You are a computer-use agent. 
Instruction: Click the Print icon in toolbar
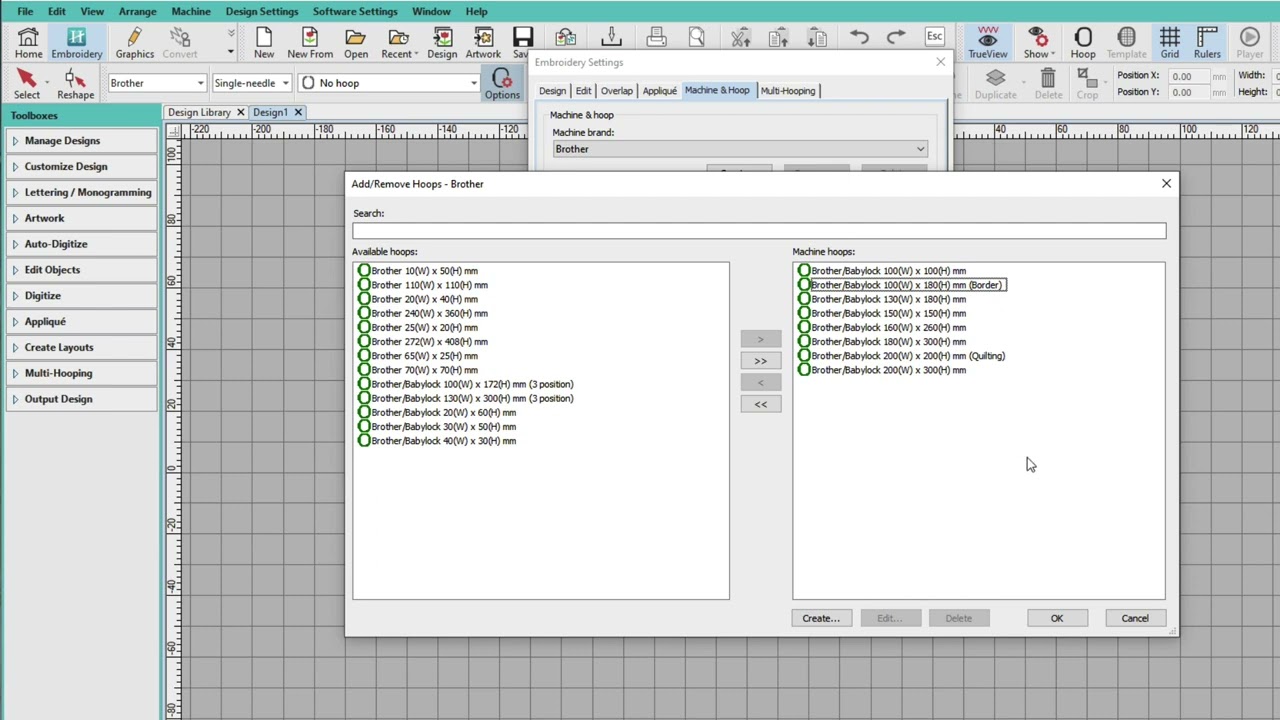pos(657,38)
